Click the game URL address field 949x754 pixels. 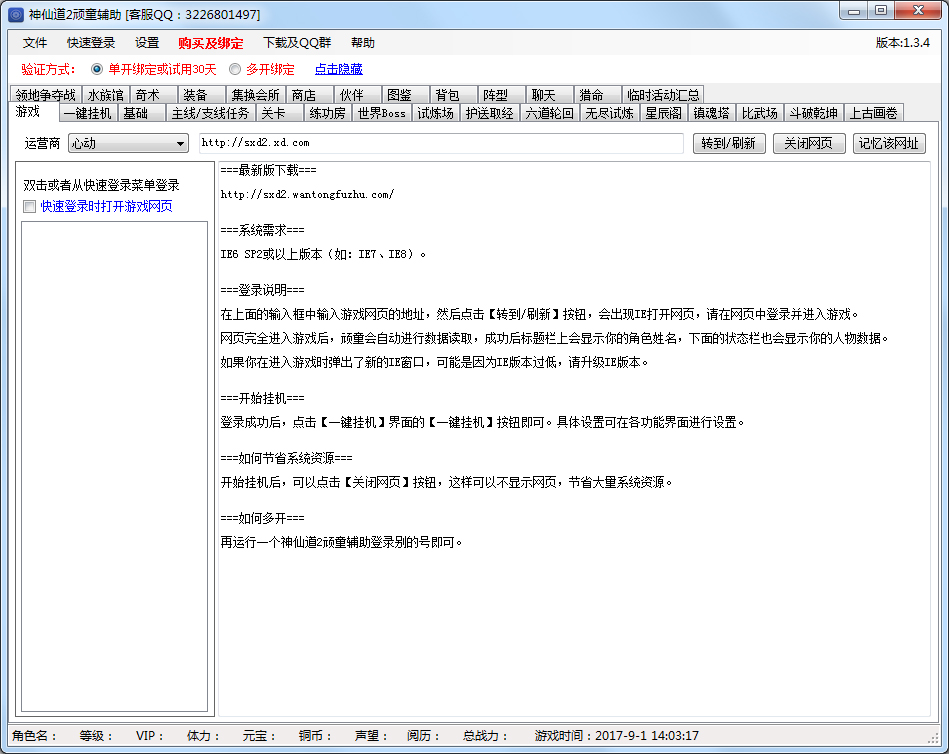(x=440, y=143)
